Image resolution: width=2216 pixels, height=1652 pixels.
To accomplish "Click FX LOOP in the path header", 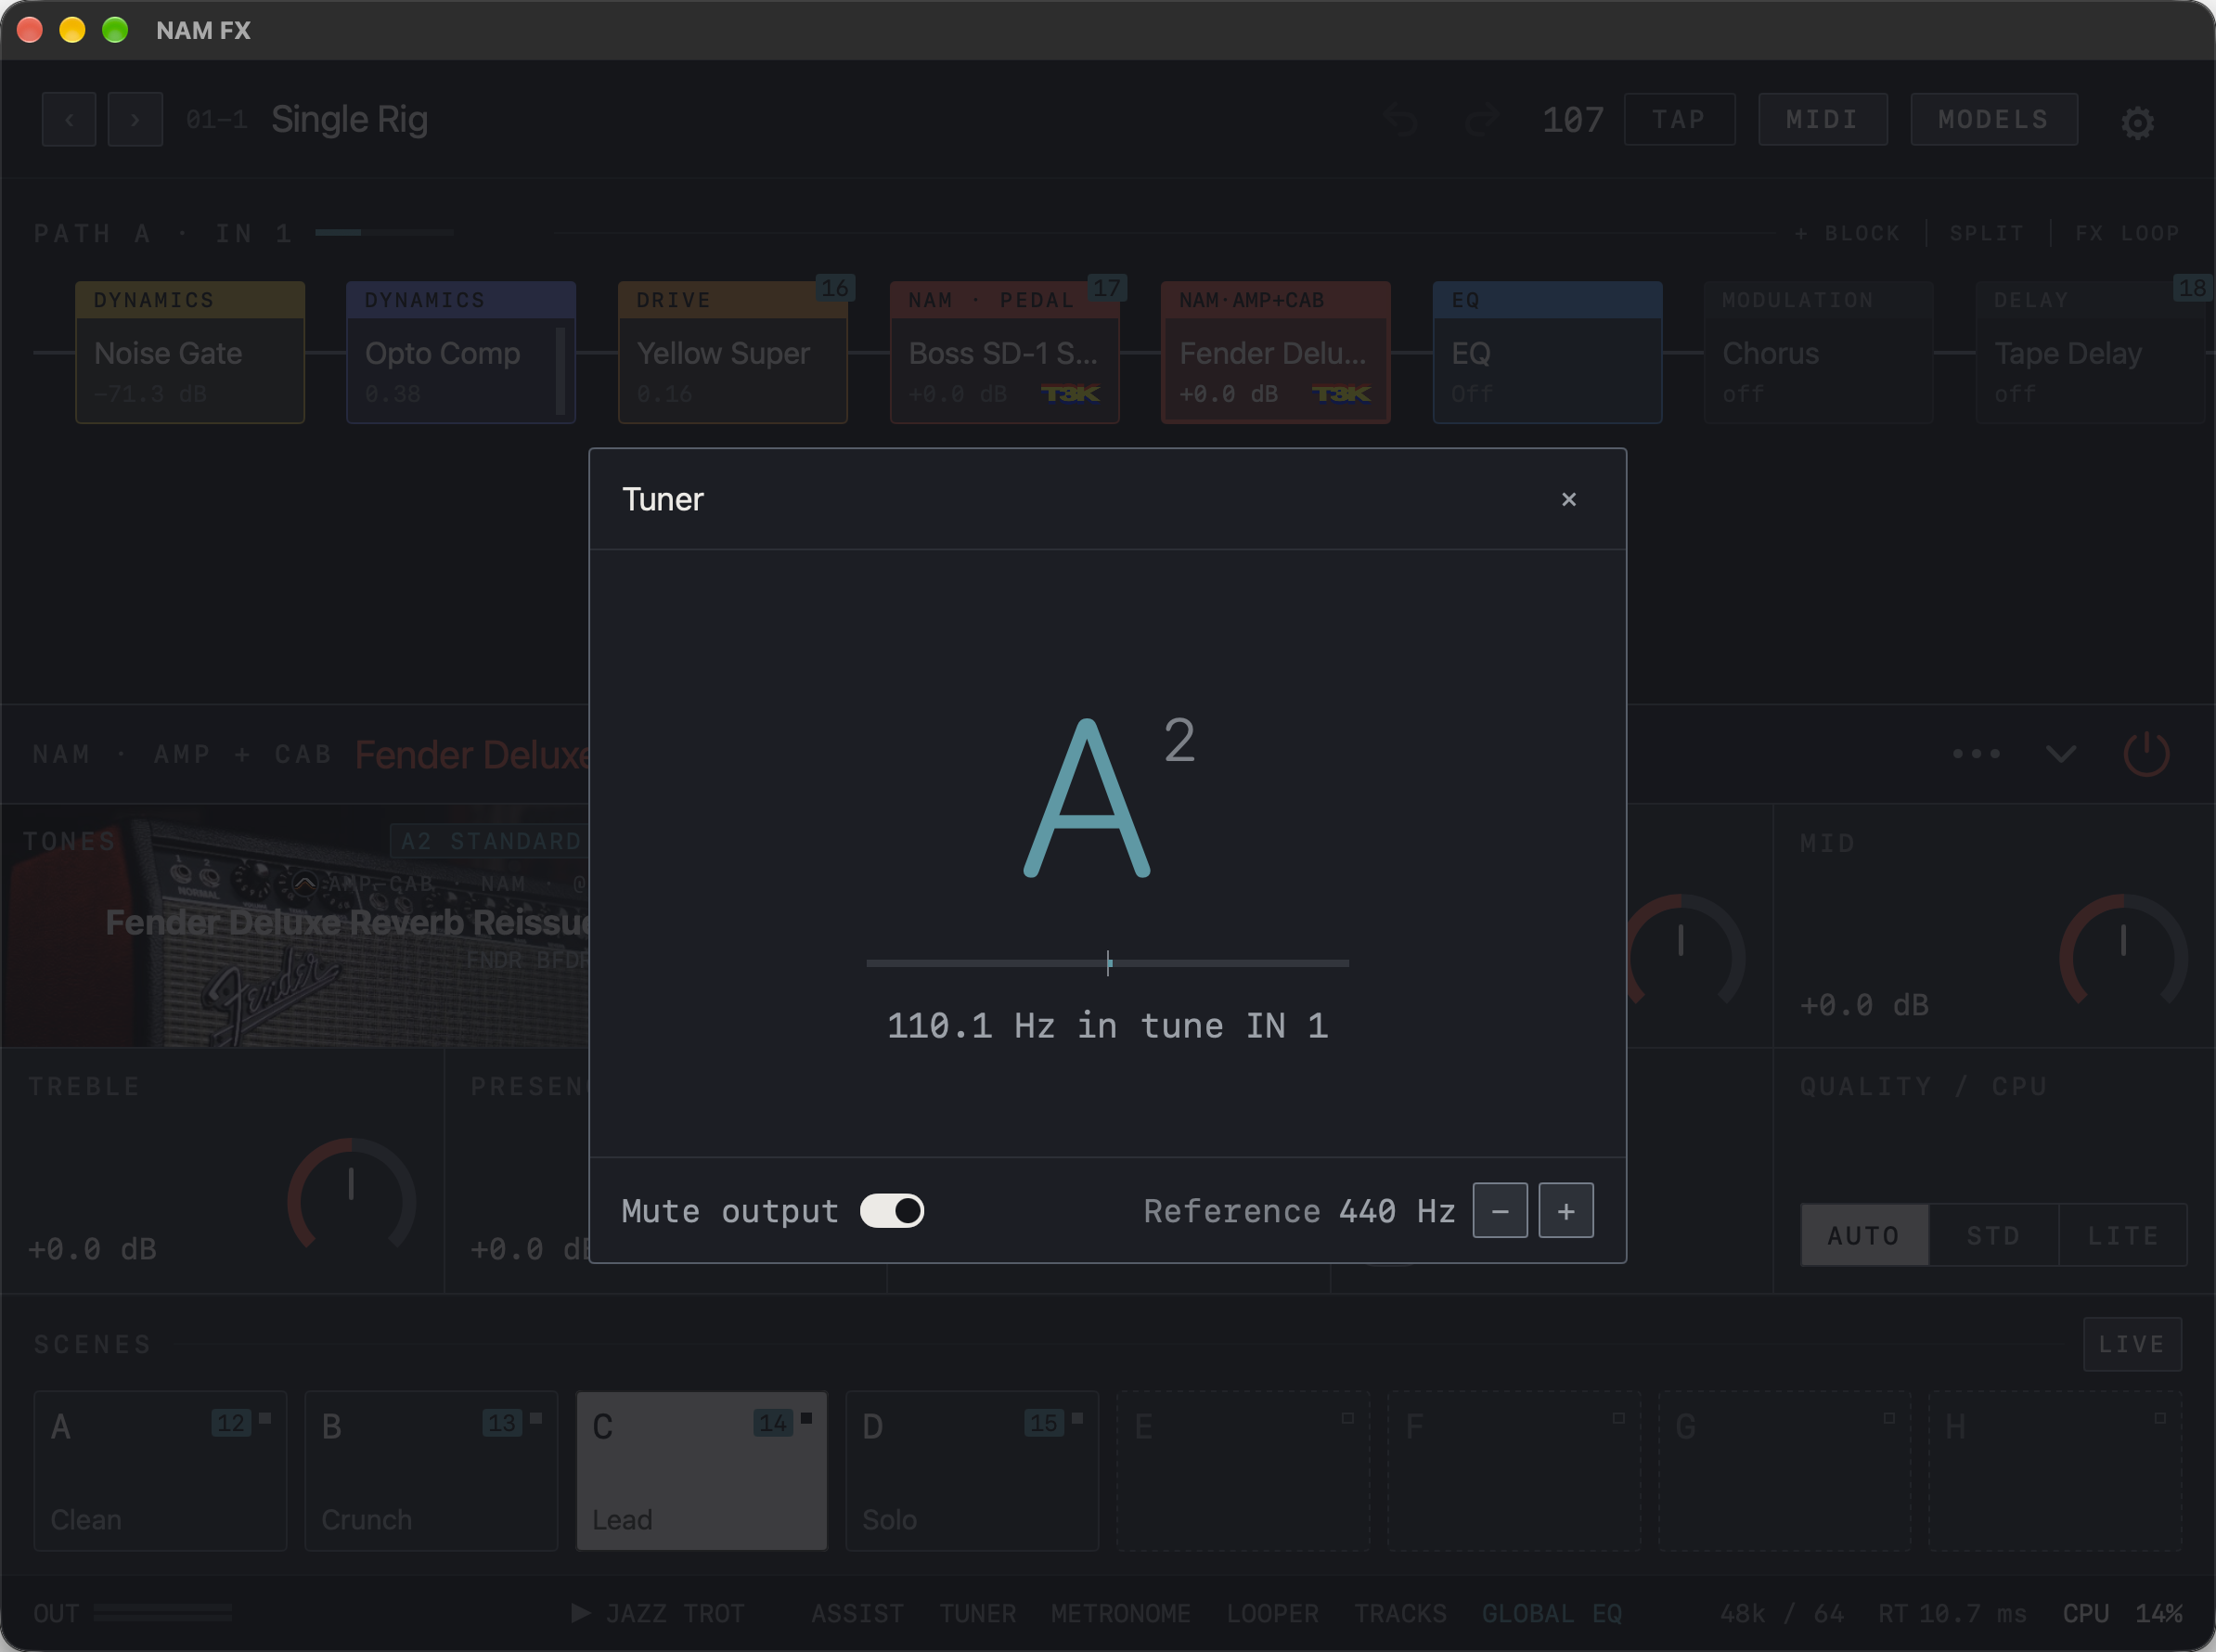I will tap(2128, 234).
